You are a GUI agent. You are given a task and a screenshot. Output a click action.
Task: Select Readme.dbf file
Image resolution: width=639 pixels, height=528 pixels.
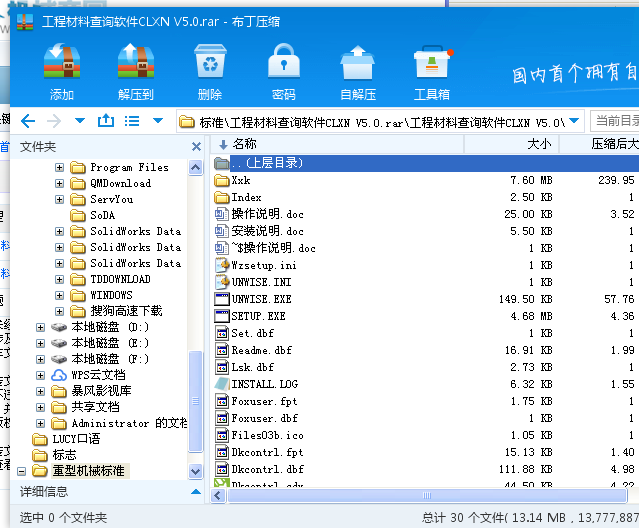(253, 350)
